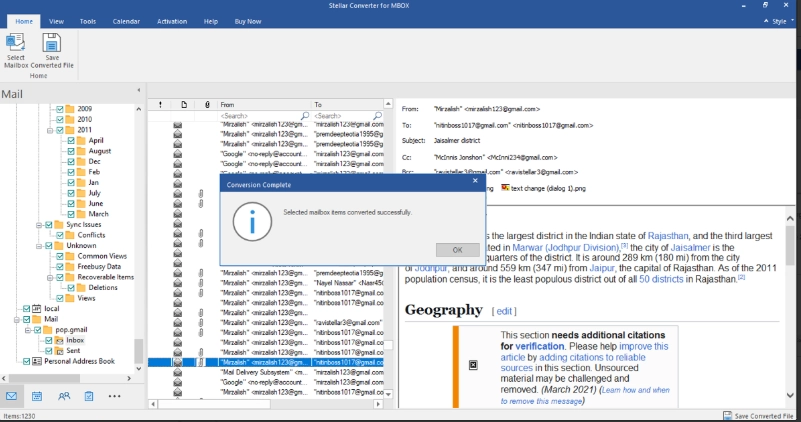Viewport: 801px width, 422px height.
Task: Click the item type column header icon
Action: point(184,104)
